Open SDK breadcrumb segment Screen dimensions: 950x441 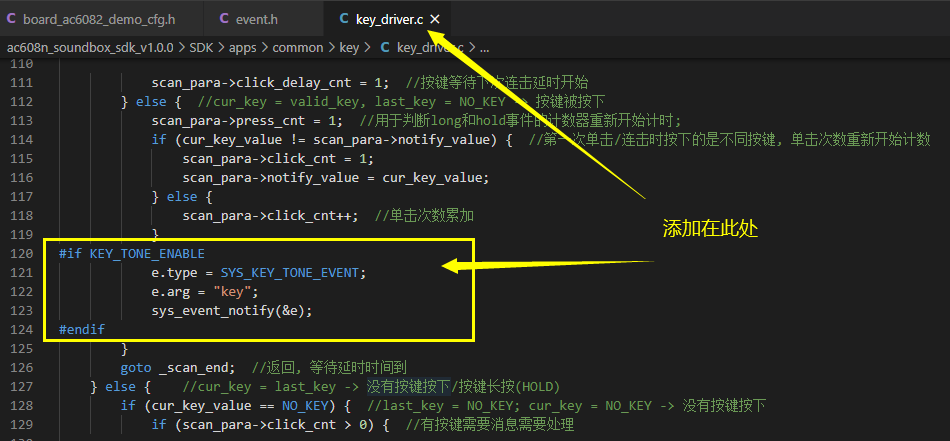pyautogui.click(x=201, y=48)
